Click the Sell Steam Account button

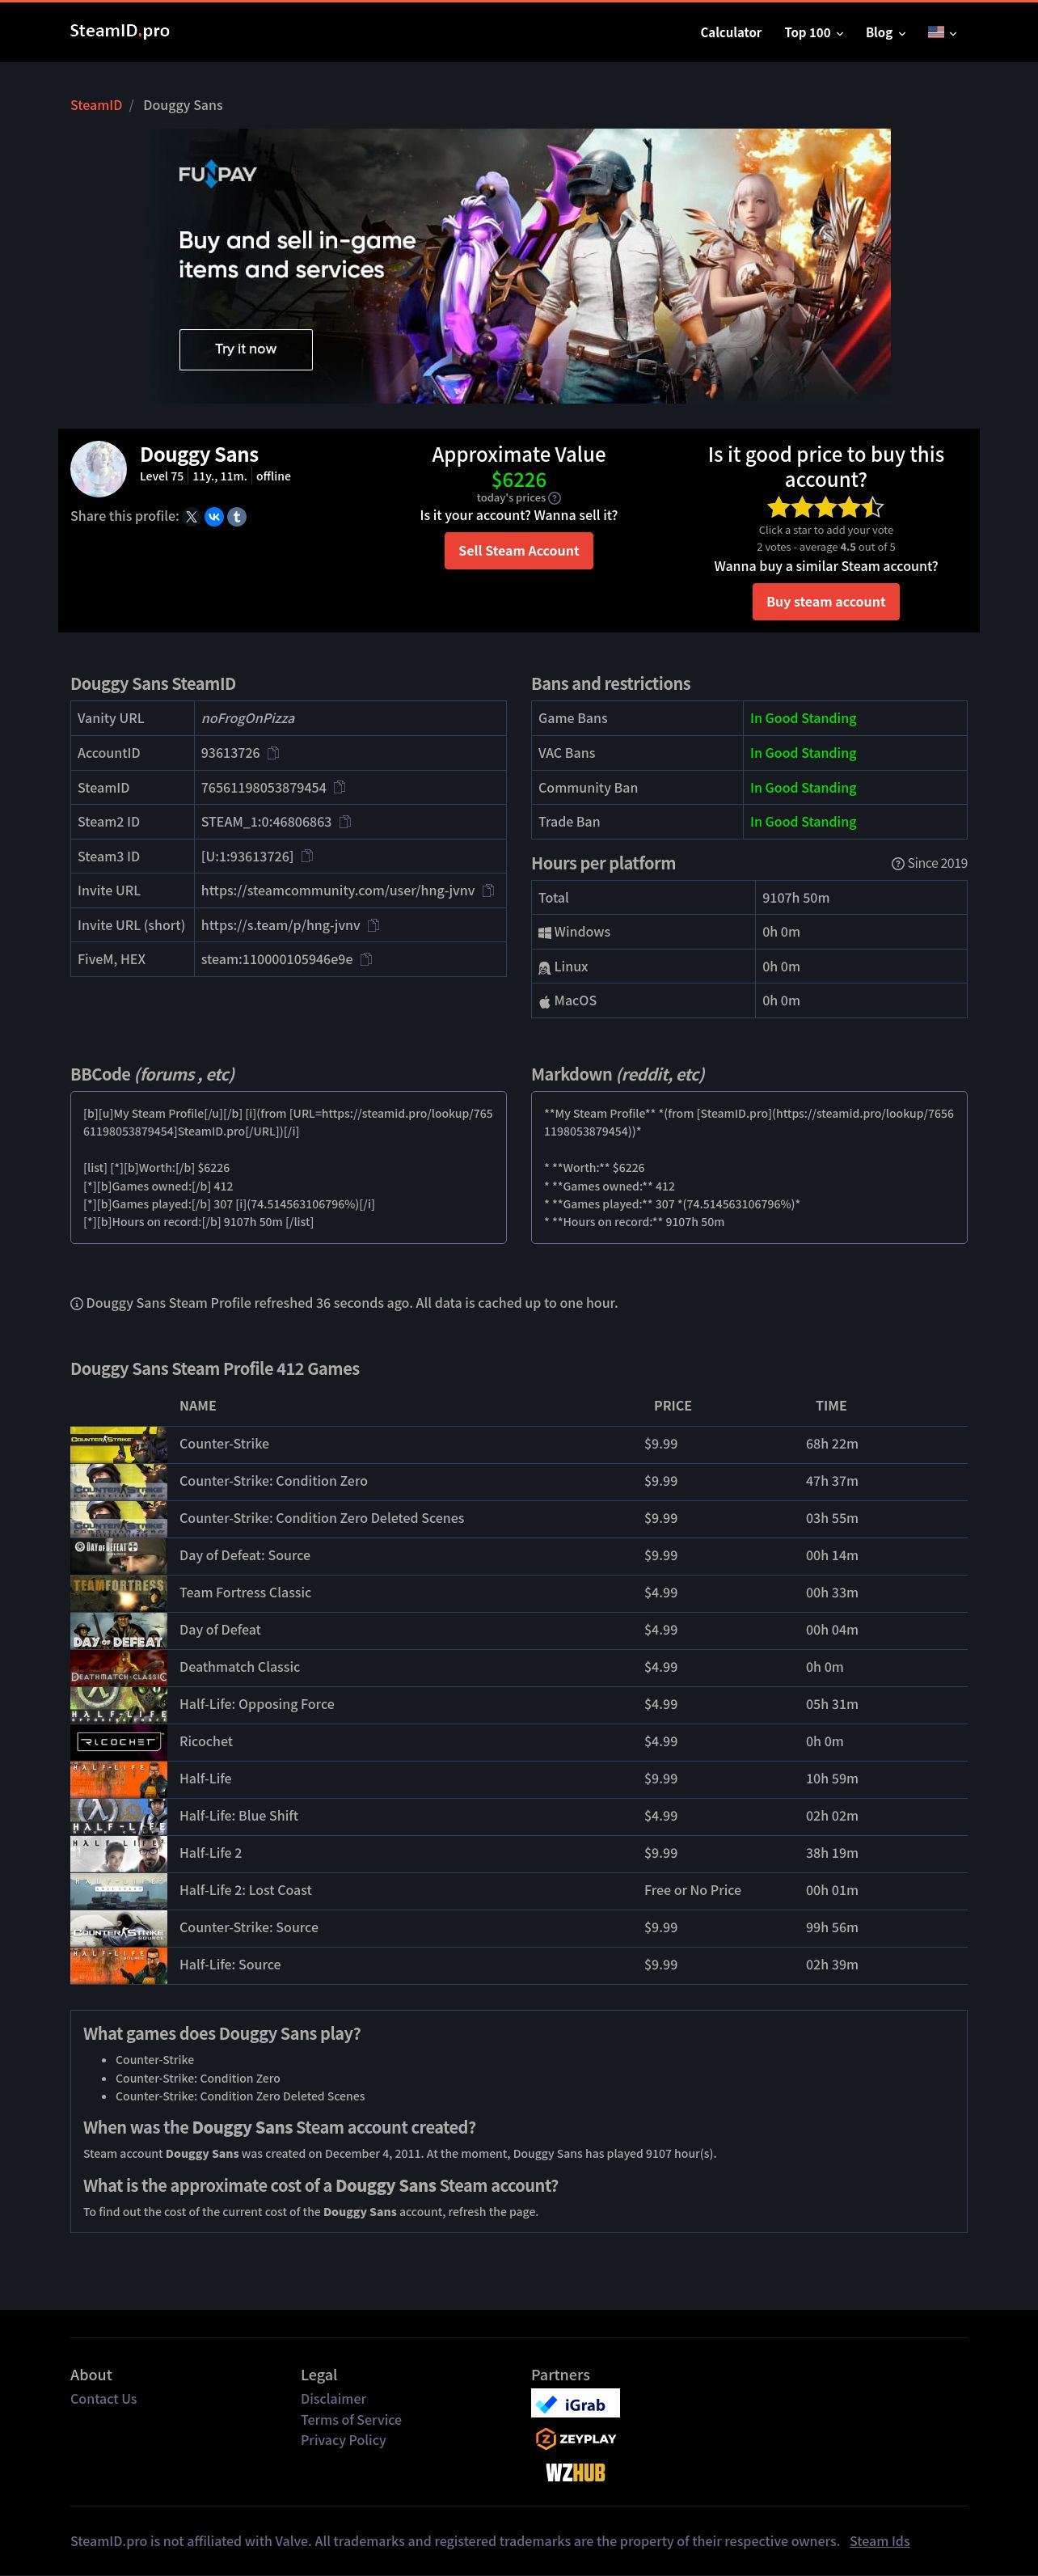519,551
